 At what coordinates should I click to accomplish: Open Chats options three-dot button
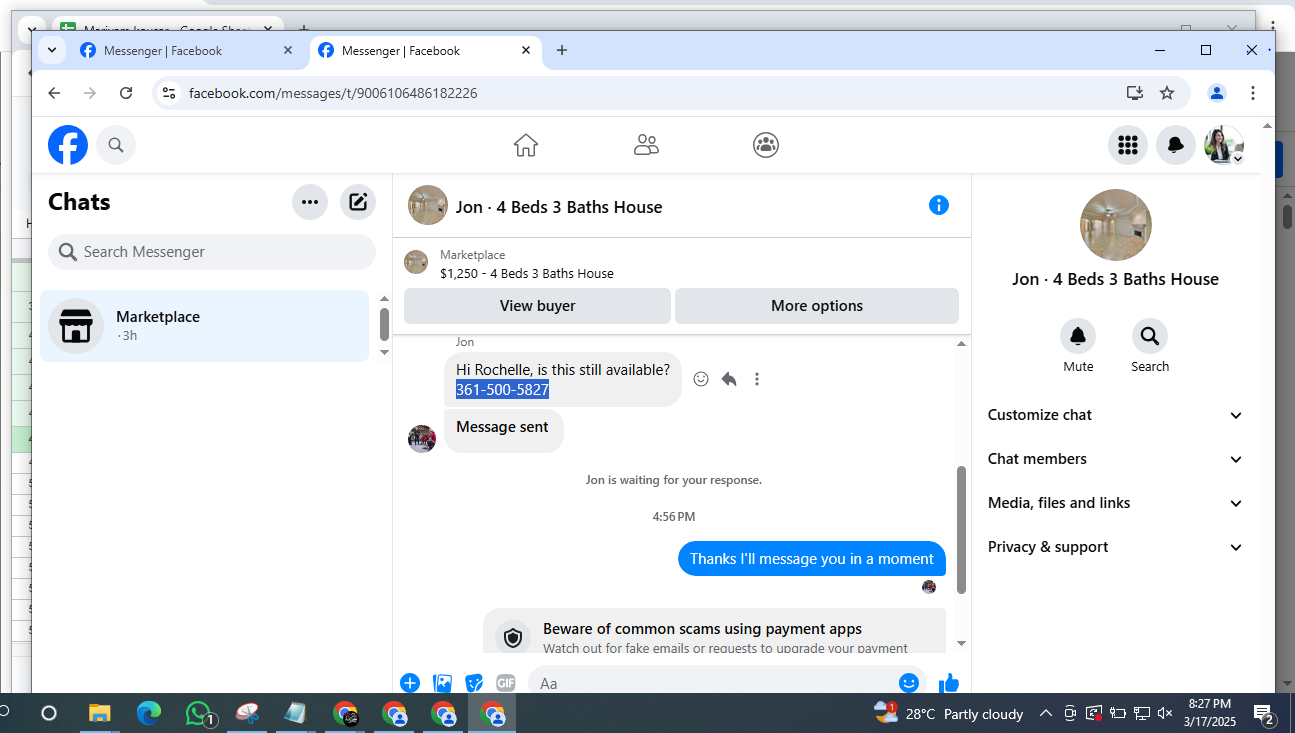coord(310,202)
